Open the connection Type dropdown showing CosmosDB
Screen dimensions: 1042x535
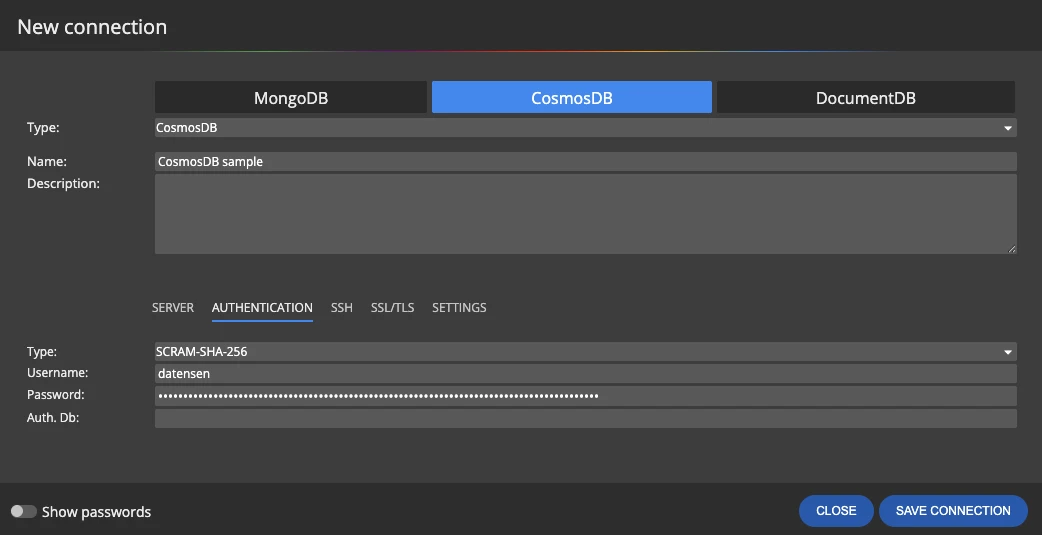585,128
